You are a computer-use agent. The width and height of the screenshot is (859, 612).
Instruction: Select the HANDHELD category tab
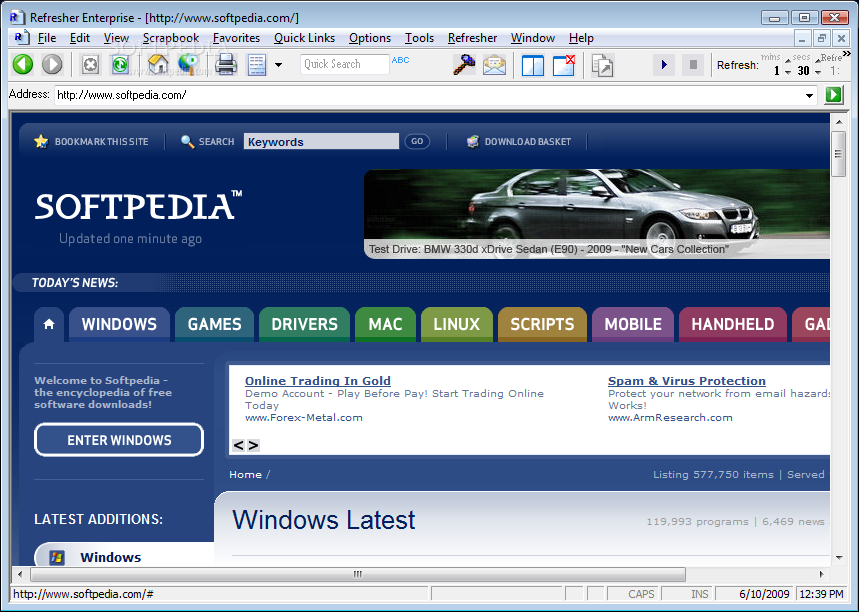coord(732,324)
